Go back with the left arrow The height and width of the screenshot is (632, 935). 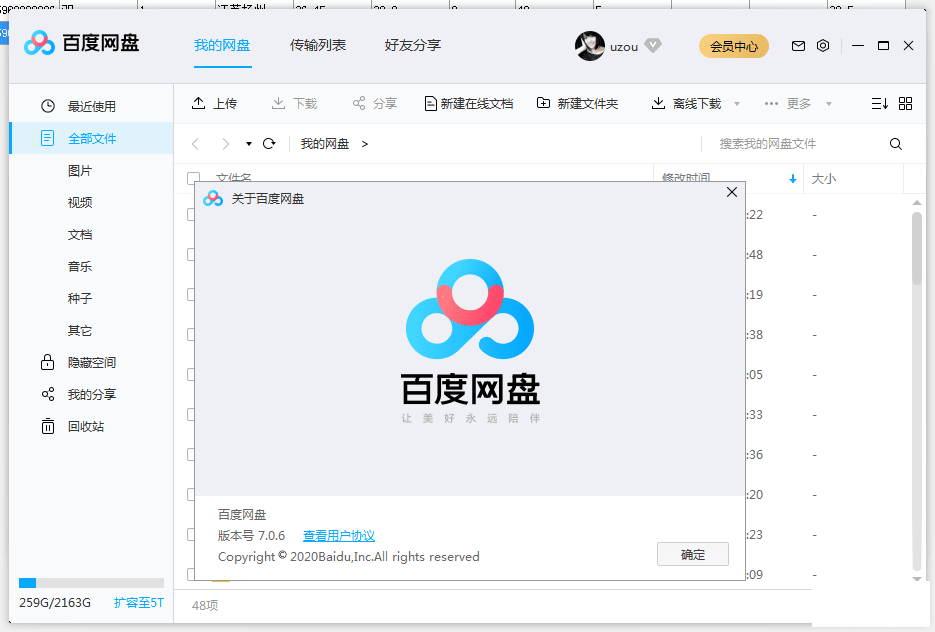(x=195, y=144)
